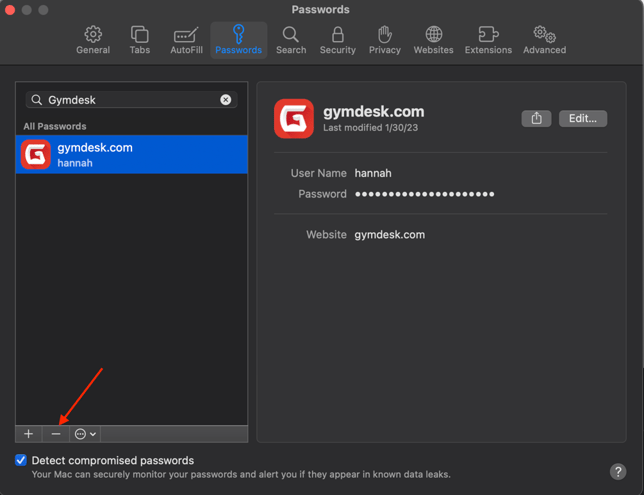This screenshot has width=644, height=495.
Task: Open the Advanced gears icon tab
Action: click(x=544, y=40)
